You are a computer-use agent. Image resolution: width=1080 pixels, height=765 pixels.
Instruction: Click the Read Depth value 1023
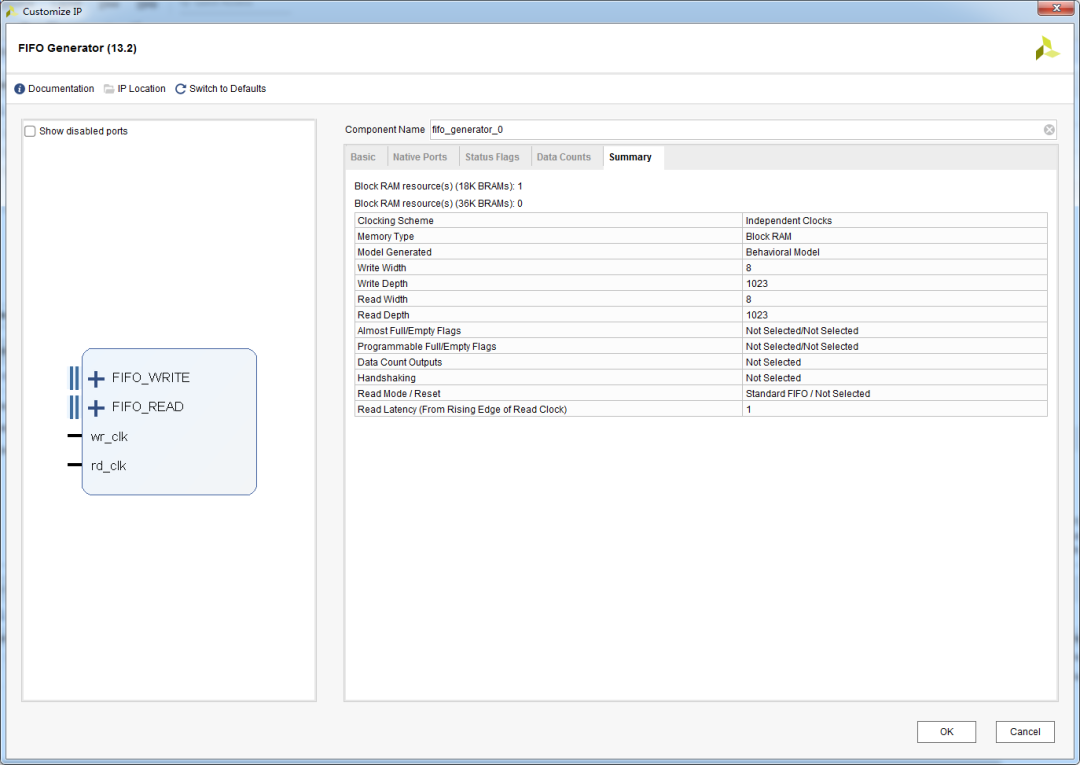[756, 315]
